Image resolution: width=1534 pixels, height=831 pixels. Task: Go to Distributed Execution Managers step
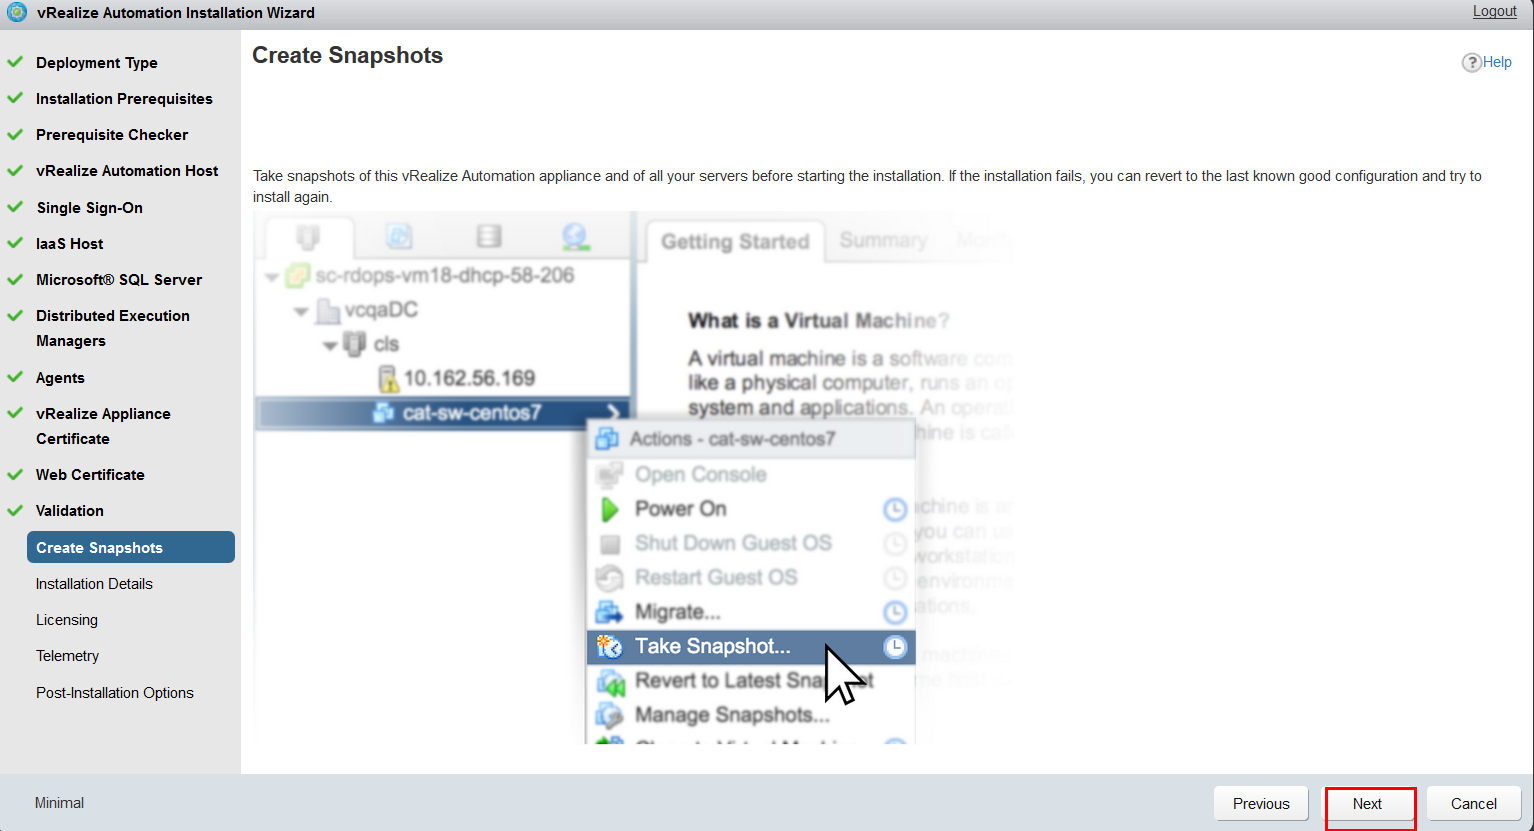coord(113,328)
